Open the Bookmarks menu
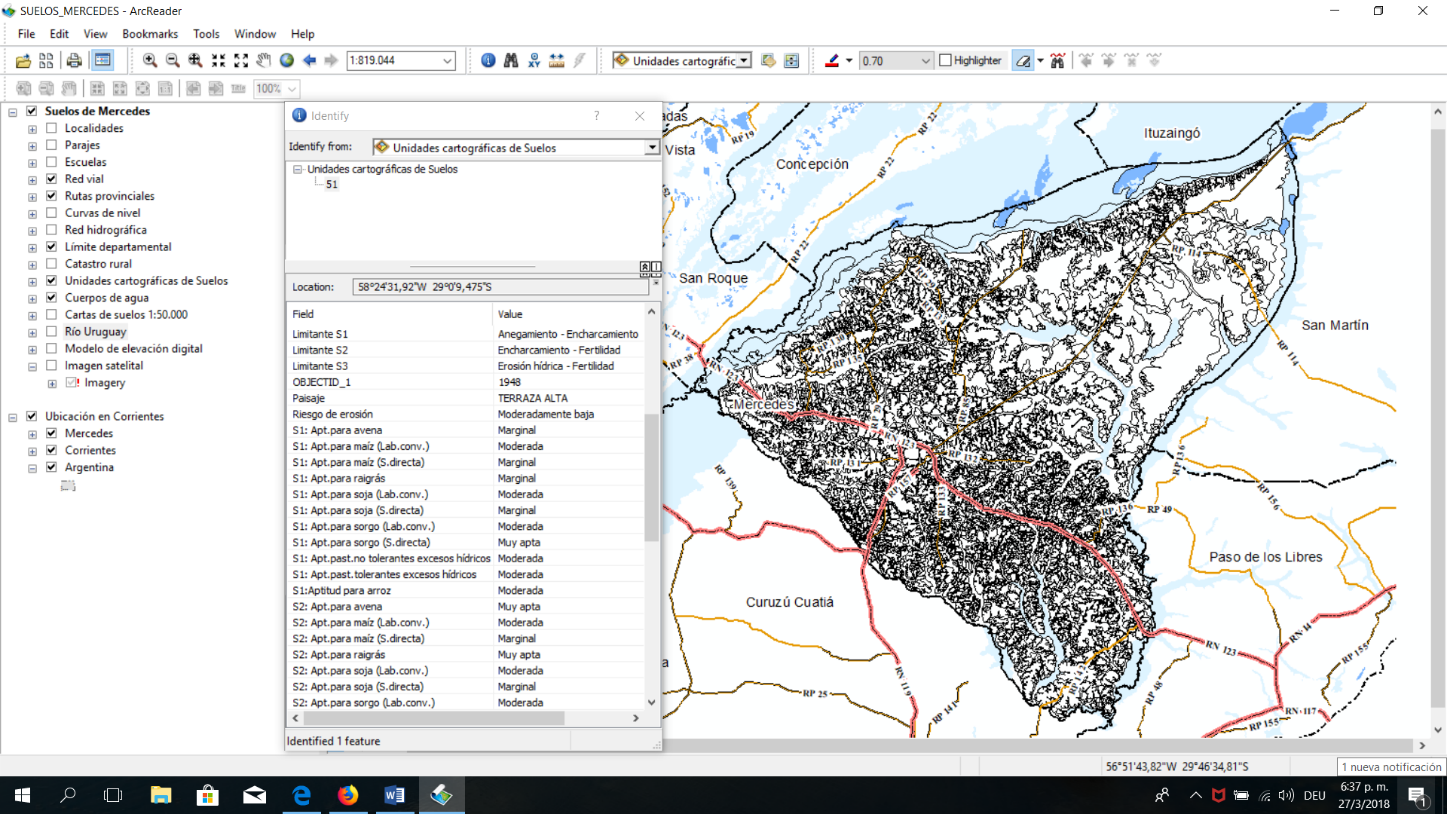Screen dimensions: 1447x814 [x=150, y=34]
